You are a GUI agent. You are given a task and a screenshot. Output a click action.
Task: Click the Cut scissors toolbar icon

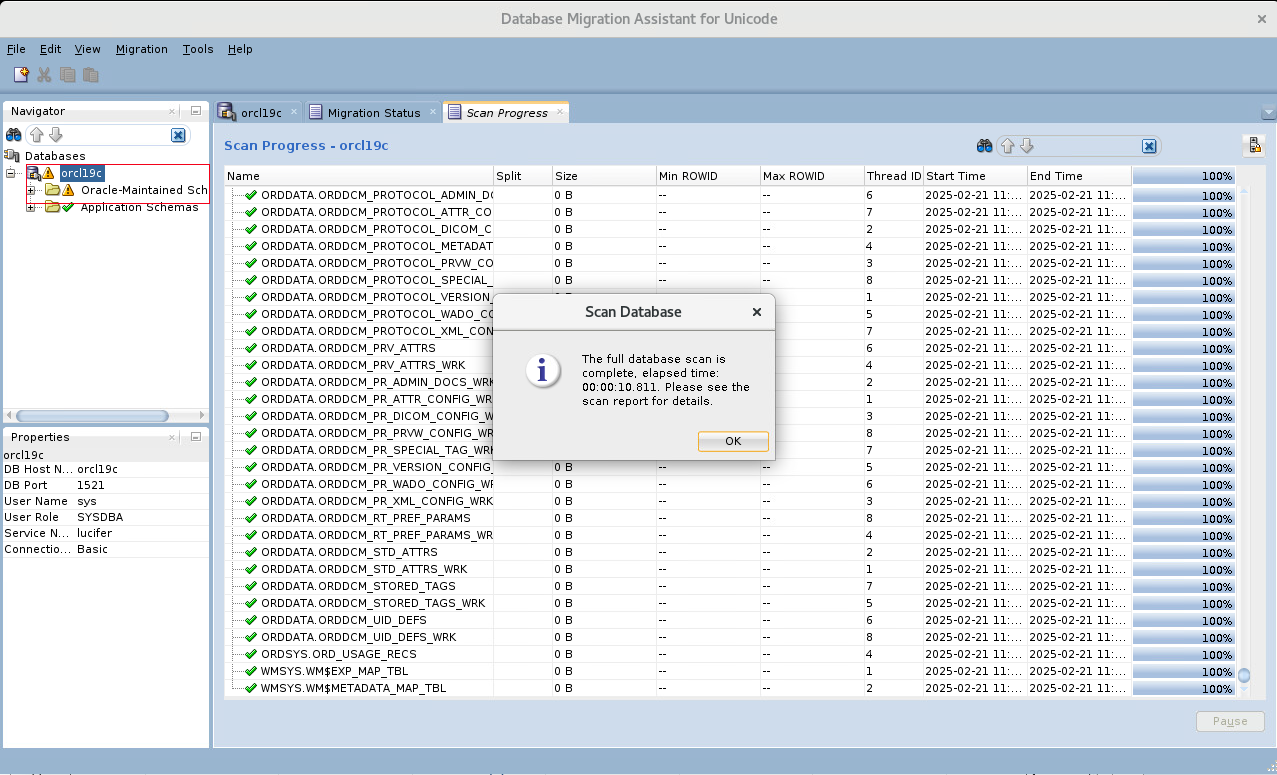point(44,75)
